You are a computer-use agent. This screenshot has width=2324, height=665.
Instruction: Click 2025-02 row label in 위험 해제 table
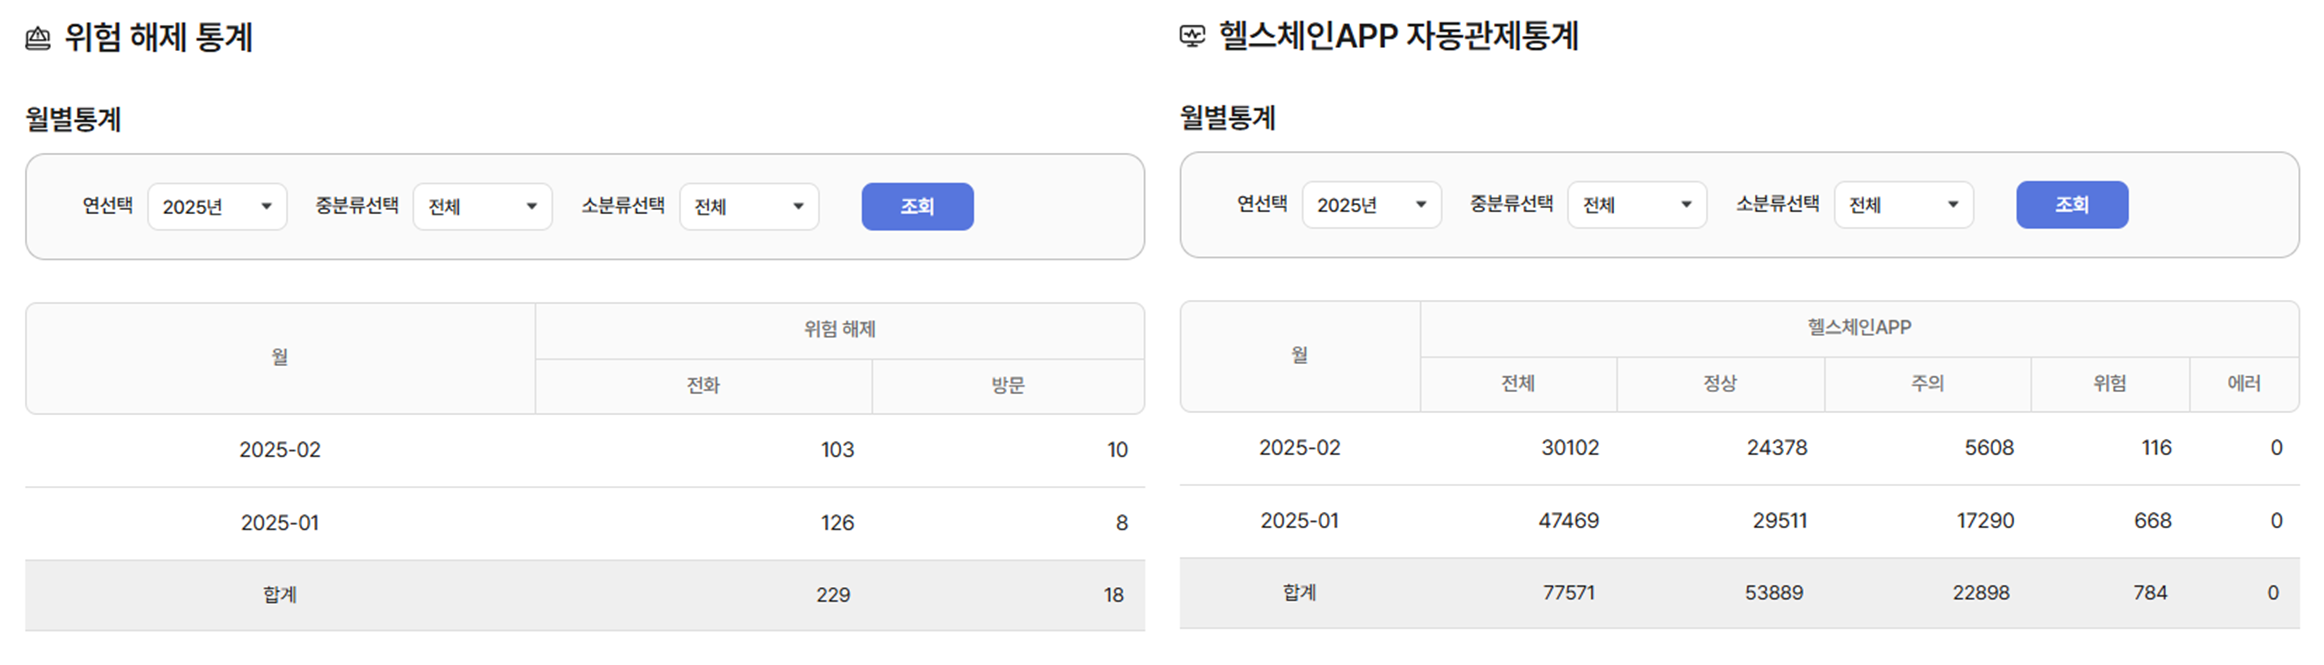click(x=280, y=450)
